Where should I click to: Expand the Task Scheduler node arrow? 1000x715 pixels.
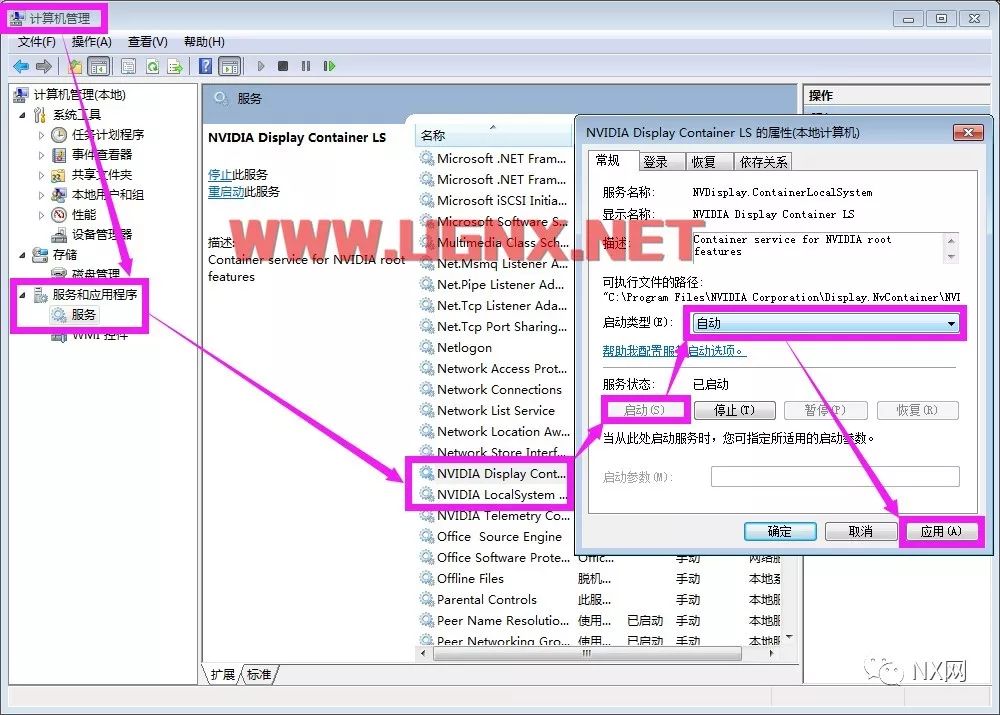point(41,135)
